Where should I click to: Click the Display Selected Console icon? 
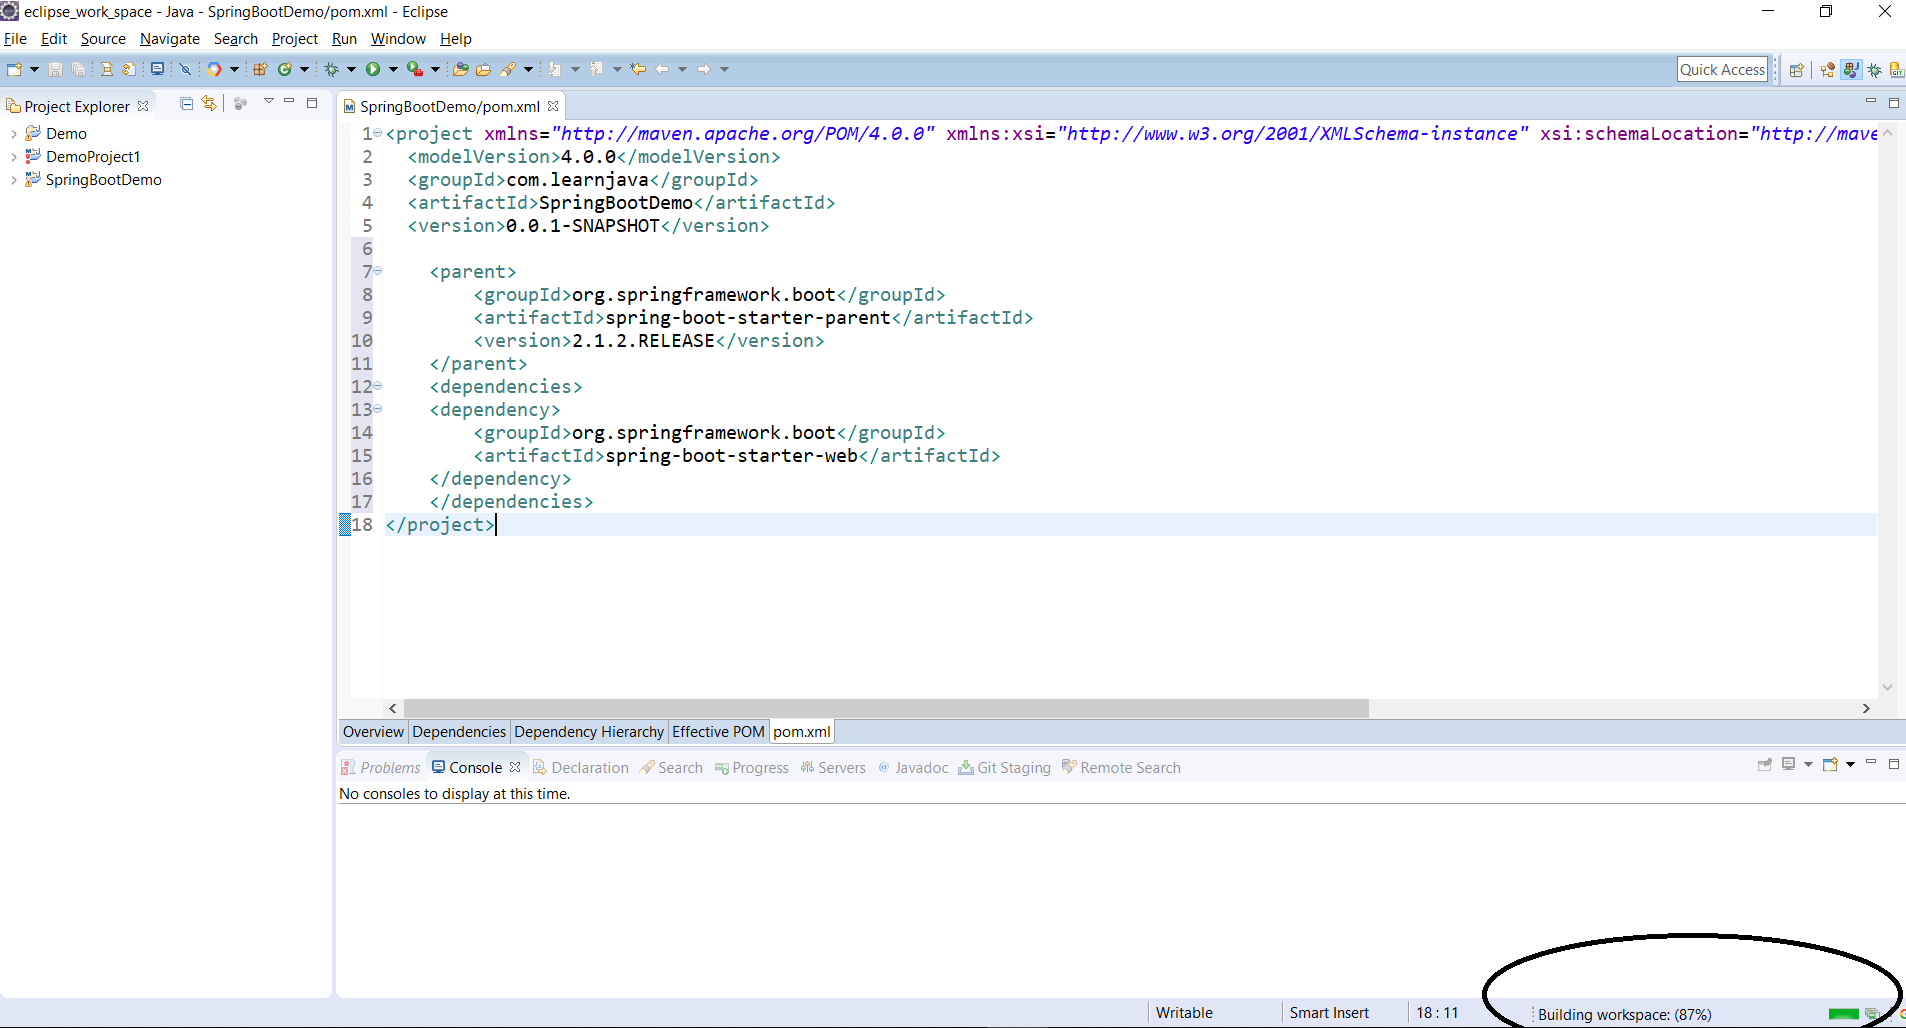coord(1788,765)
